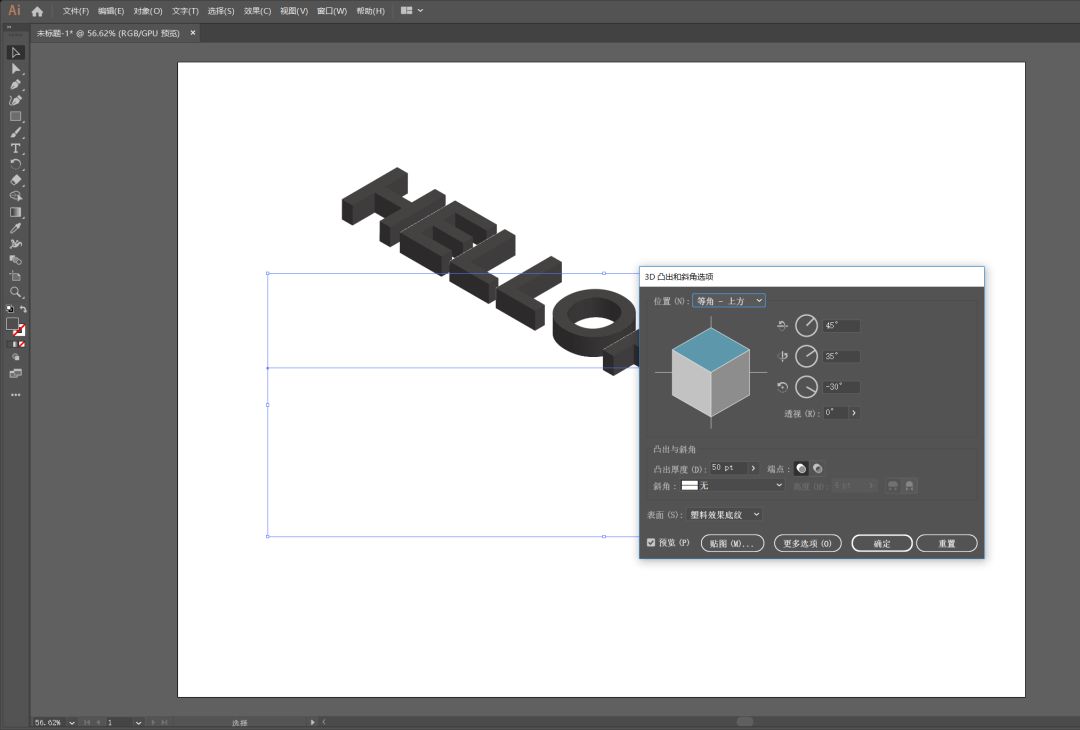
Task: Open the 效果(C) menu
Action: click(x=257, y=11)
